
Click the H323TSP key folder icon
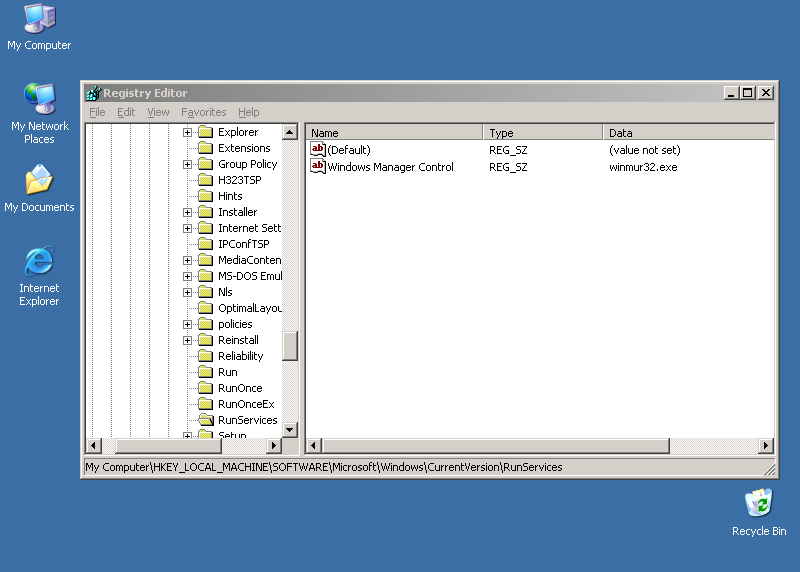pos(206,180)
